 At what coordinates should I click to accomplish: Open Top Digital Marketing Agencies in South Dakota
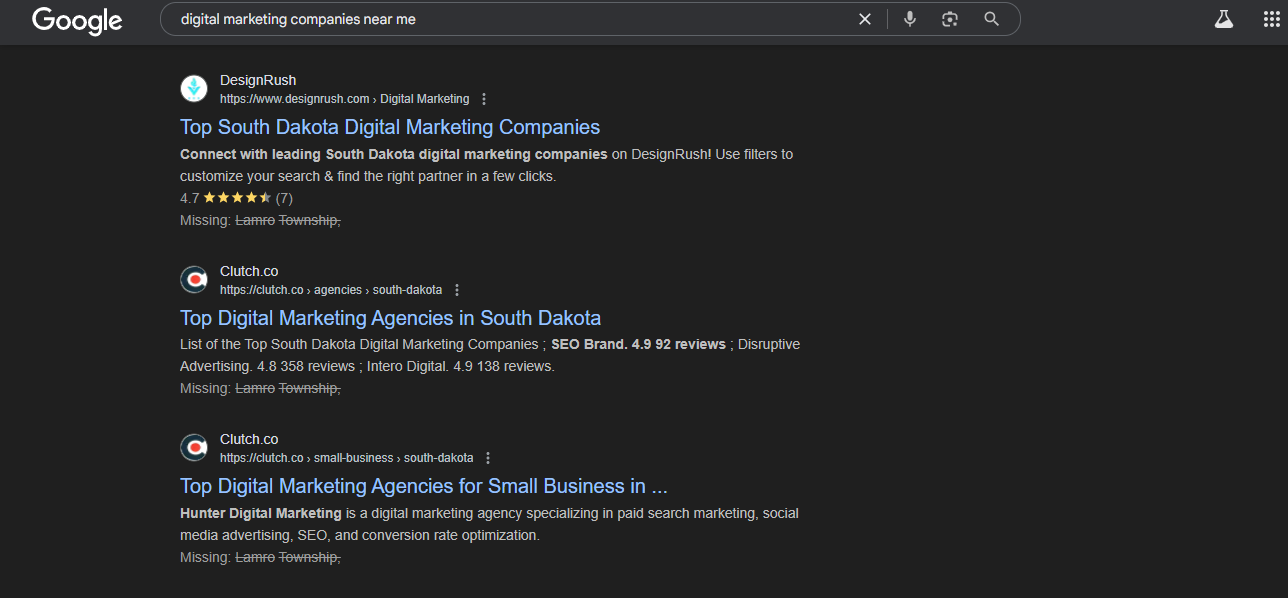coord(390,318)
